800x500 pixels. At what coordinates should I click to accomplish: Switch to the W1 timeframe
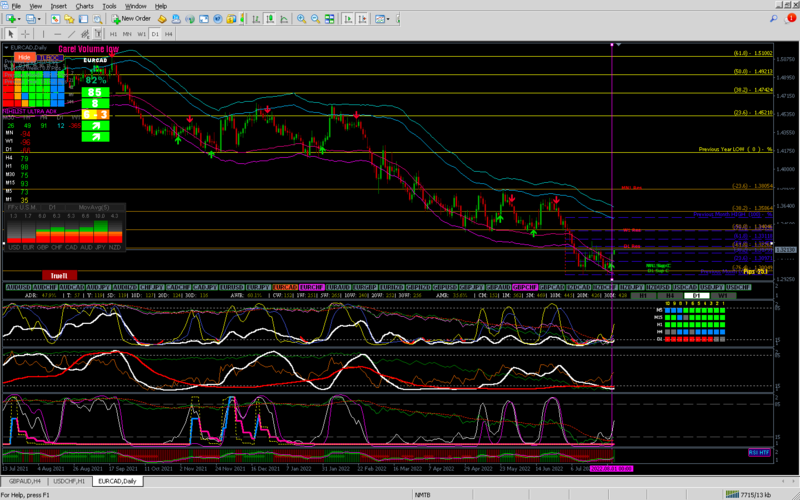coord(142,33)
